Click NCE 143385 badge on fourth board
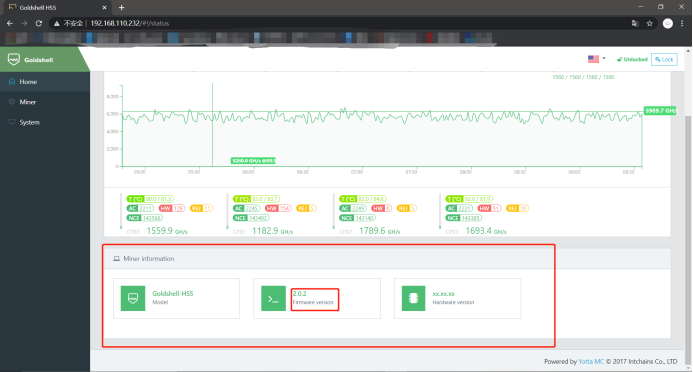Viewport: 693px width, 372px height. coord(465,218)
